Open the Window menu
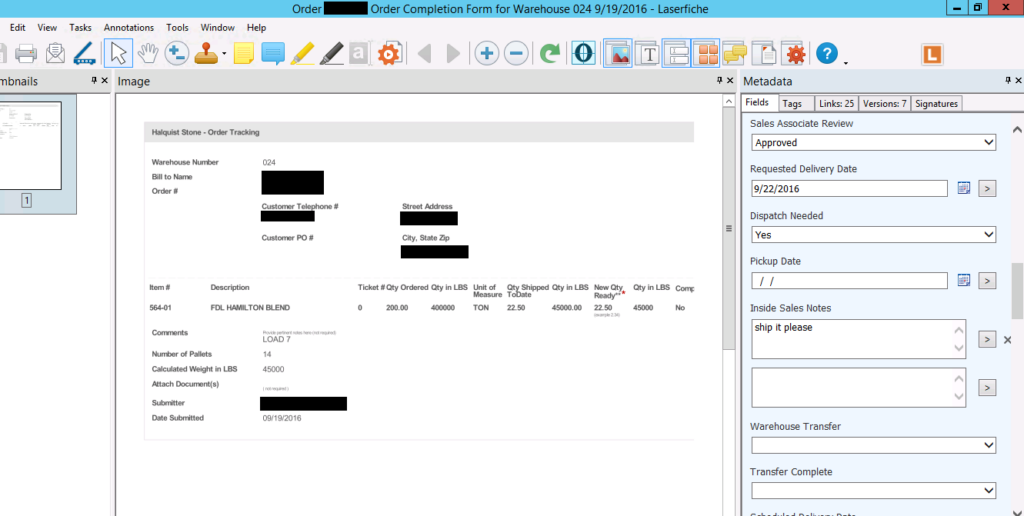The width and height of the screenshot is (1024, 516). (x=217, y=27)
